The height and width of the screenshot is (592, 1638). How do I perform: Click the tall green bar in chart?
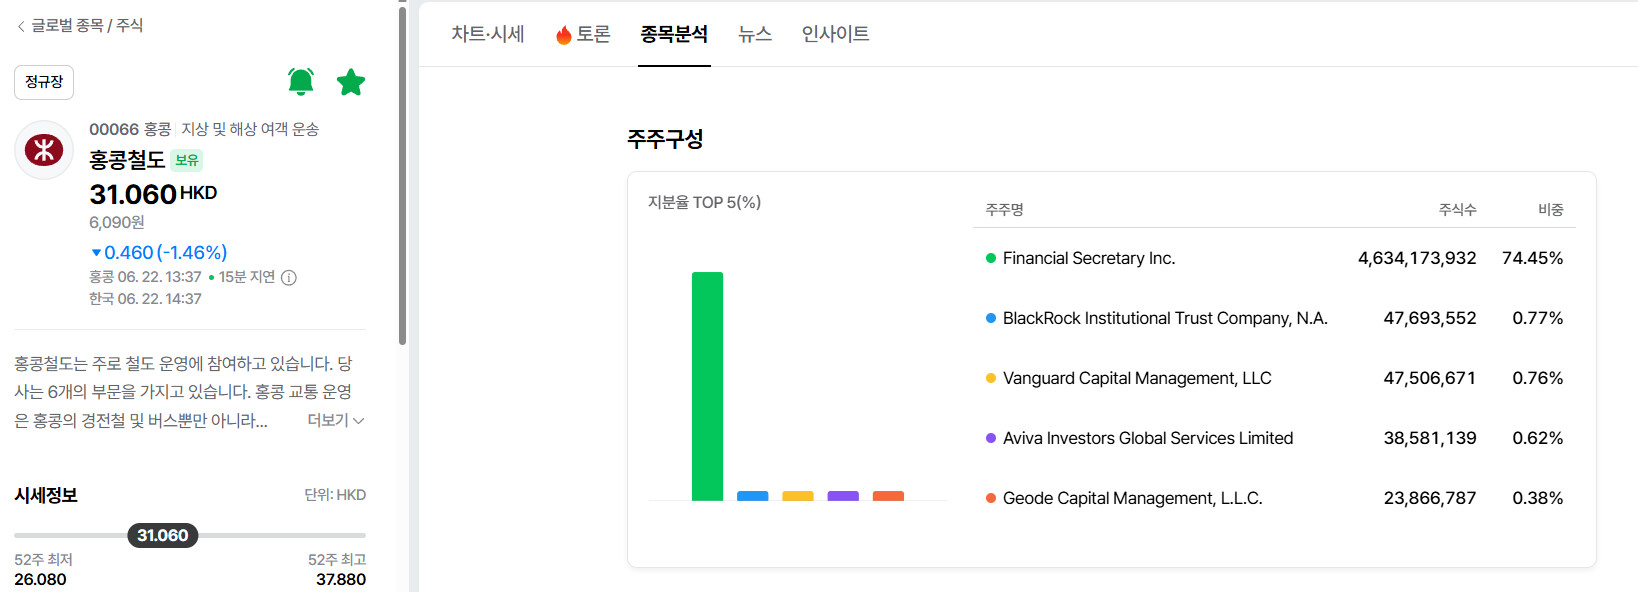point(707,386)
